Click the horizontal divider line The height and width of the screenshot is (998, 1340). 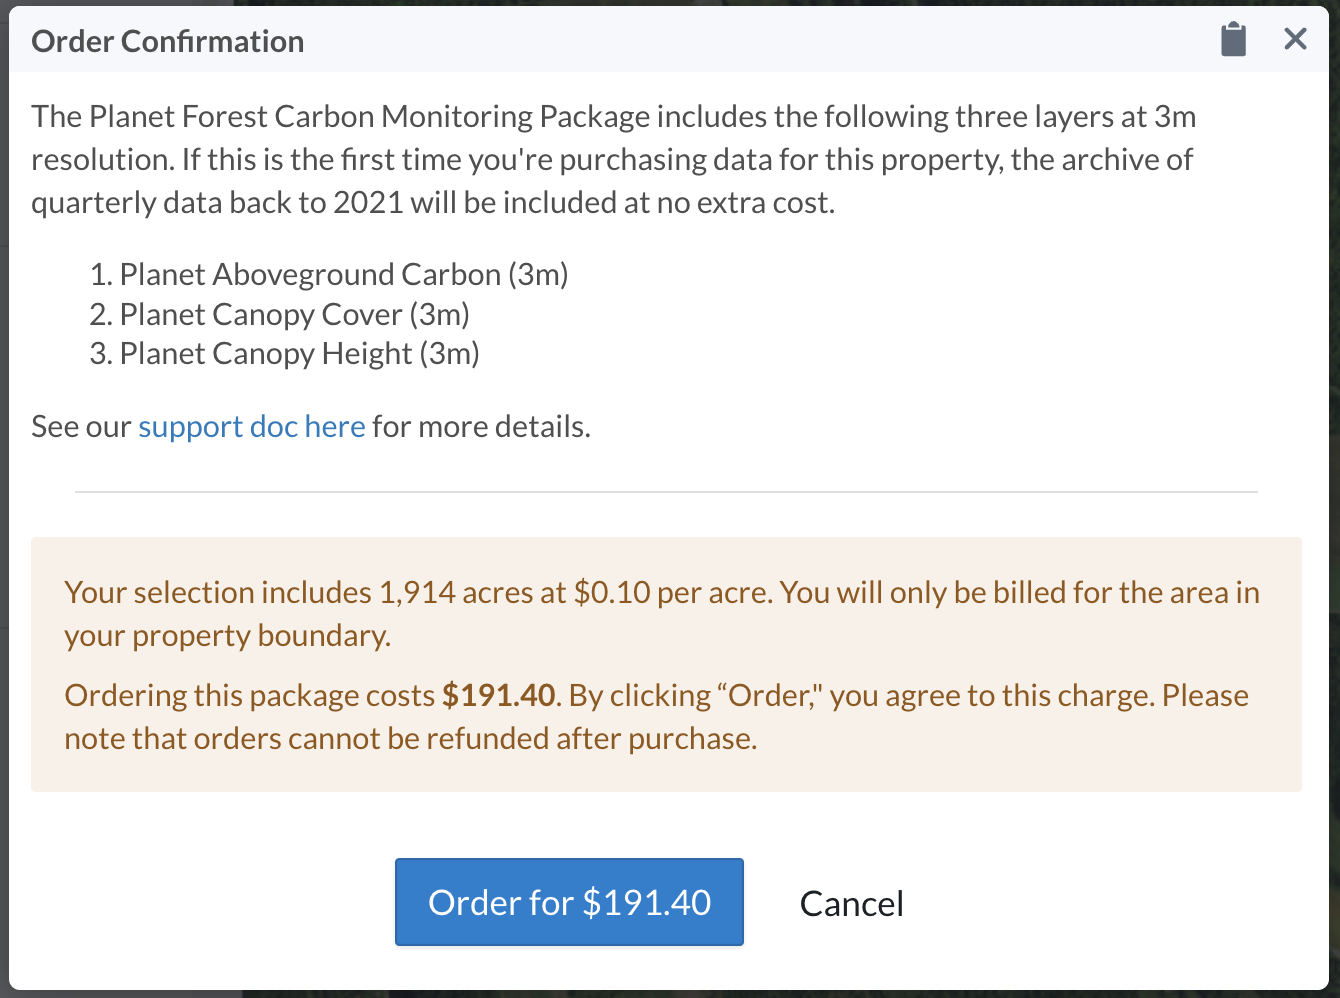click(x=666, y=492)
